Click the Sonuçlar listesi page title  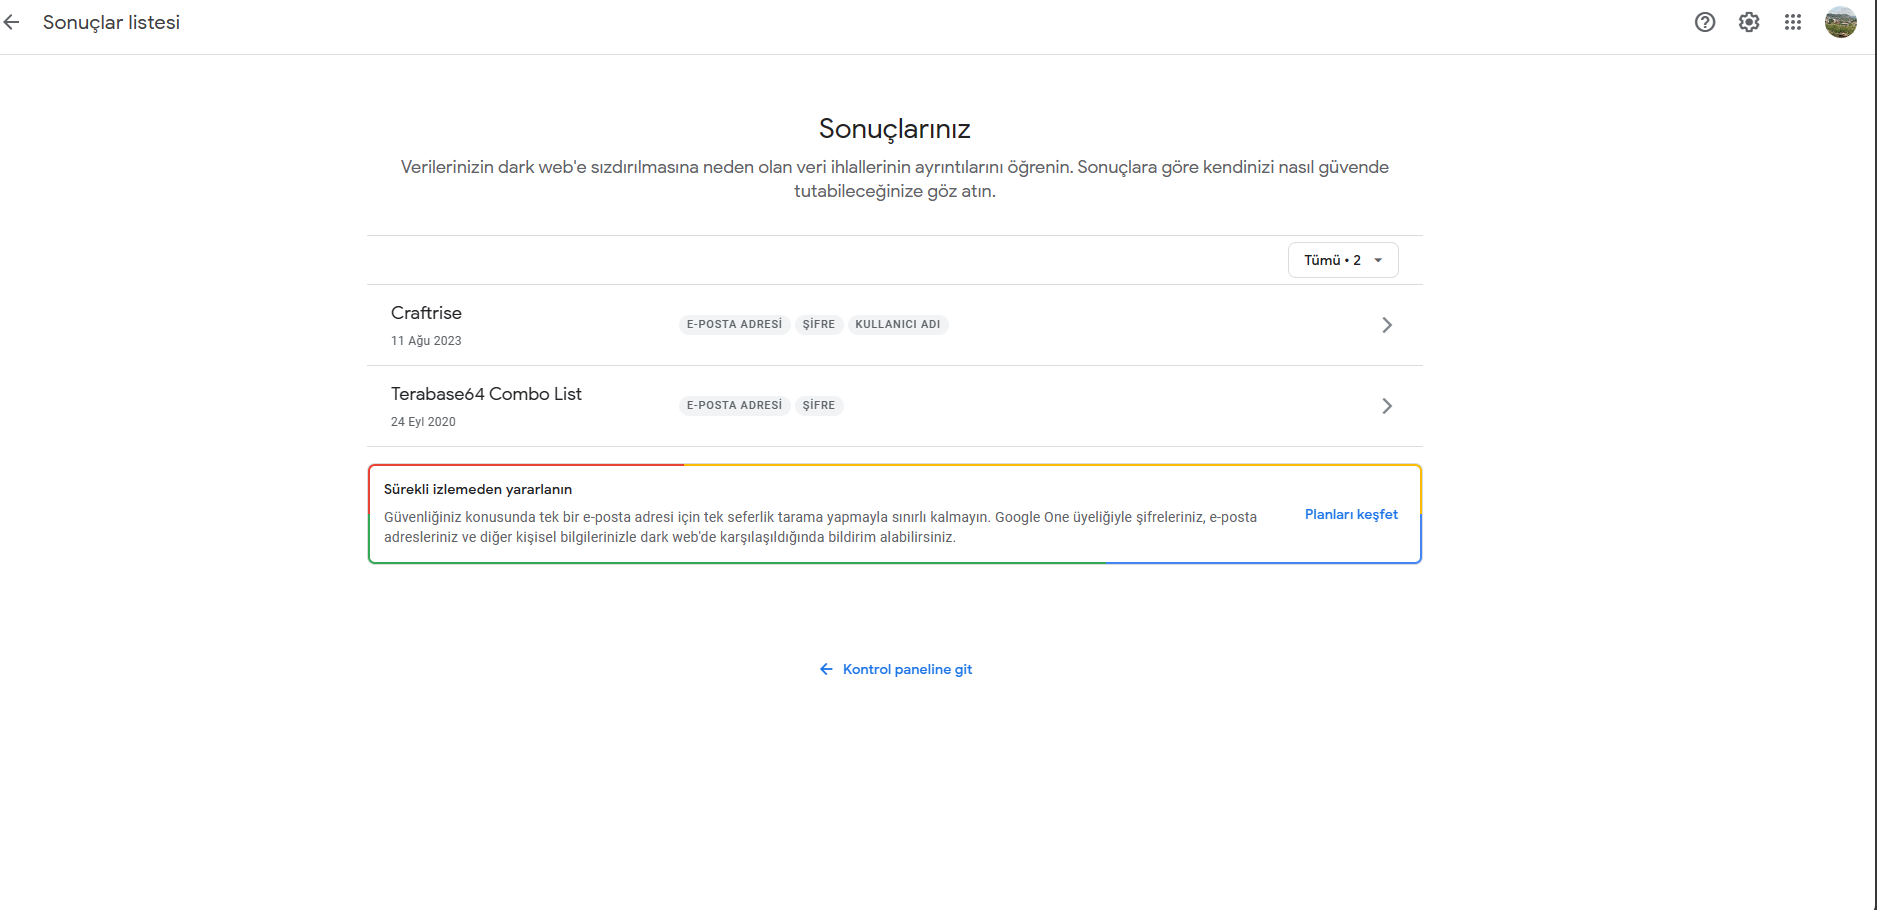pos(111,22)
